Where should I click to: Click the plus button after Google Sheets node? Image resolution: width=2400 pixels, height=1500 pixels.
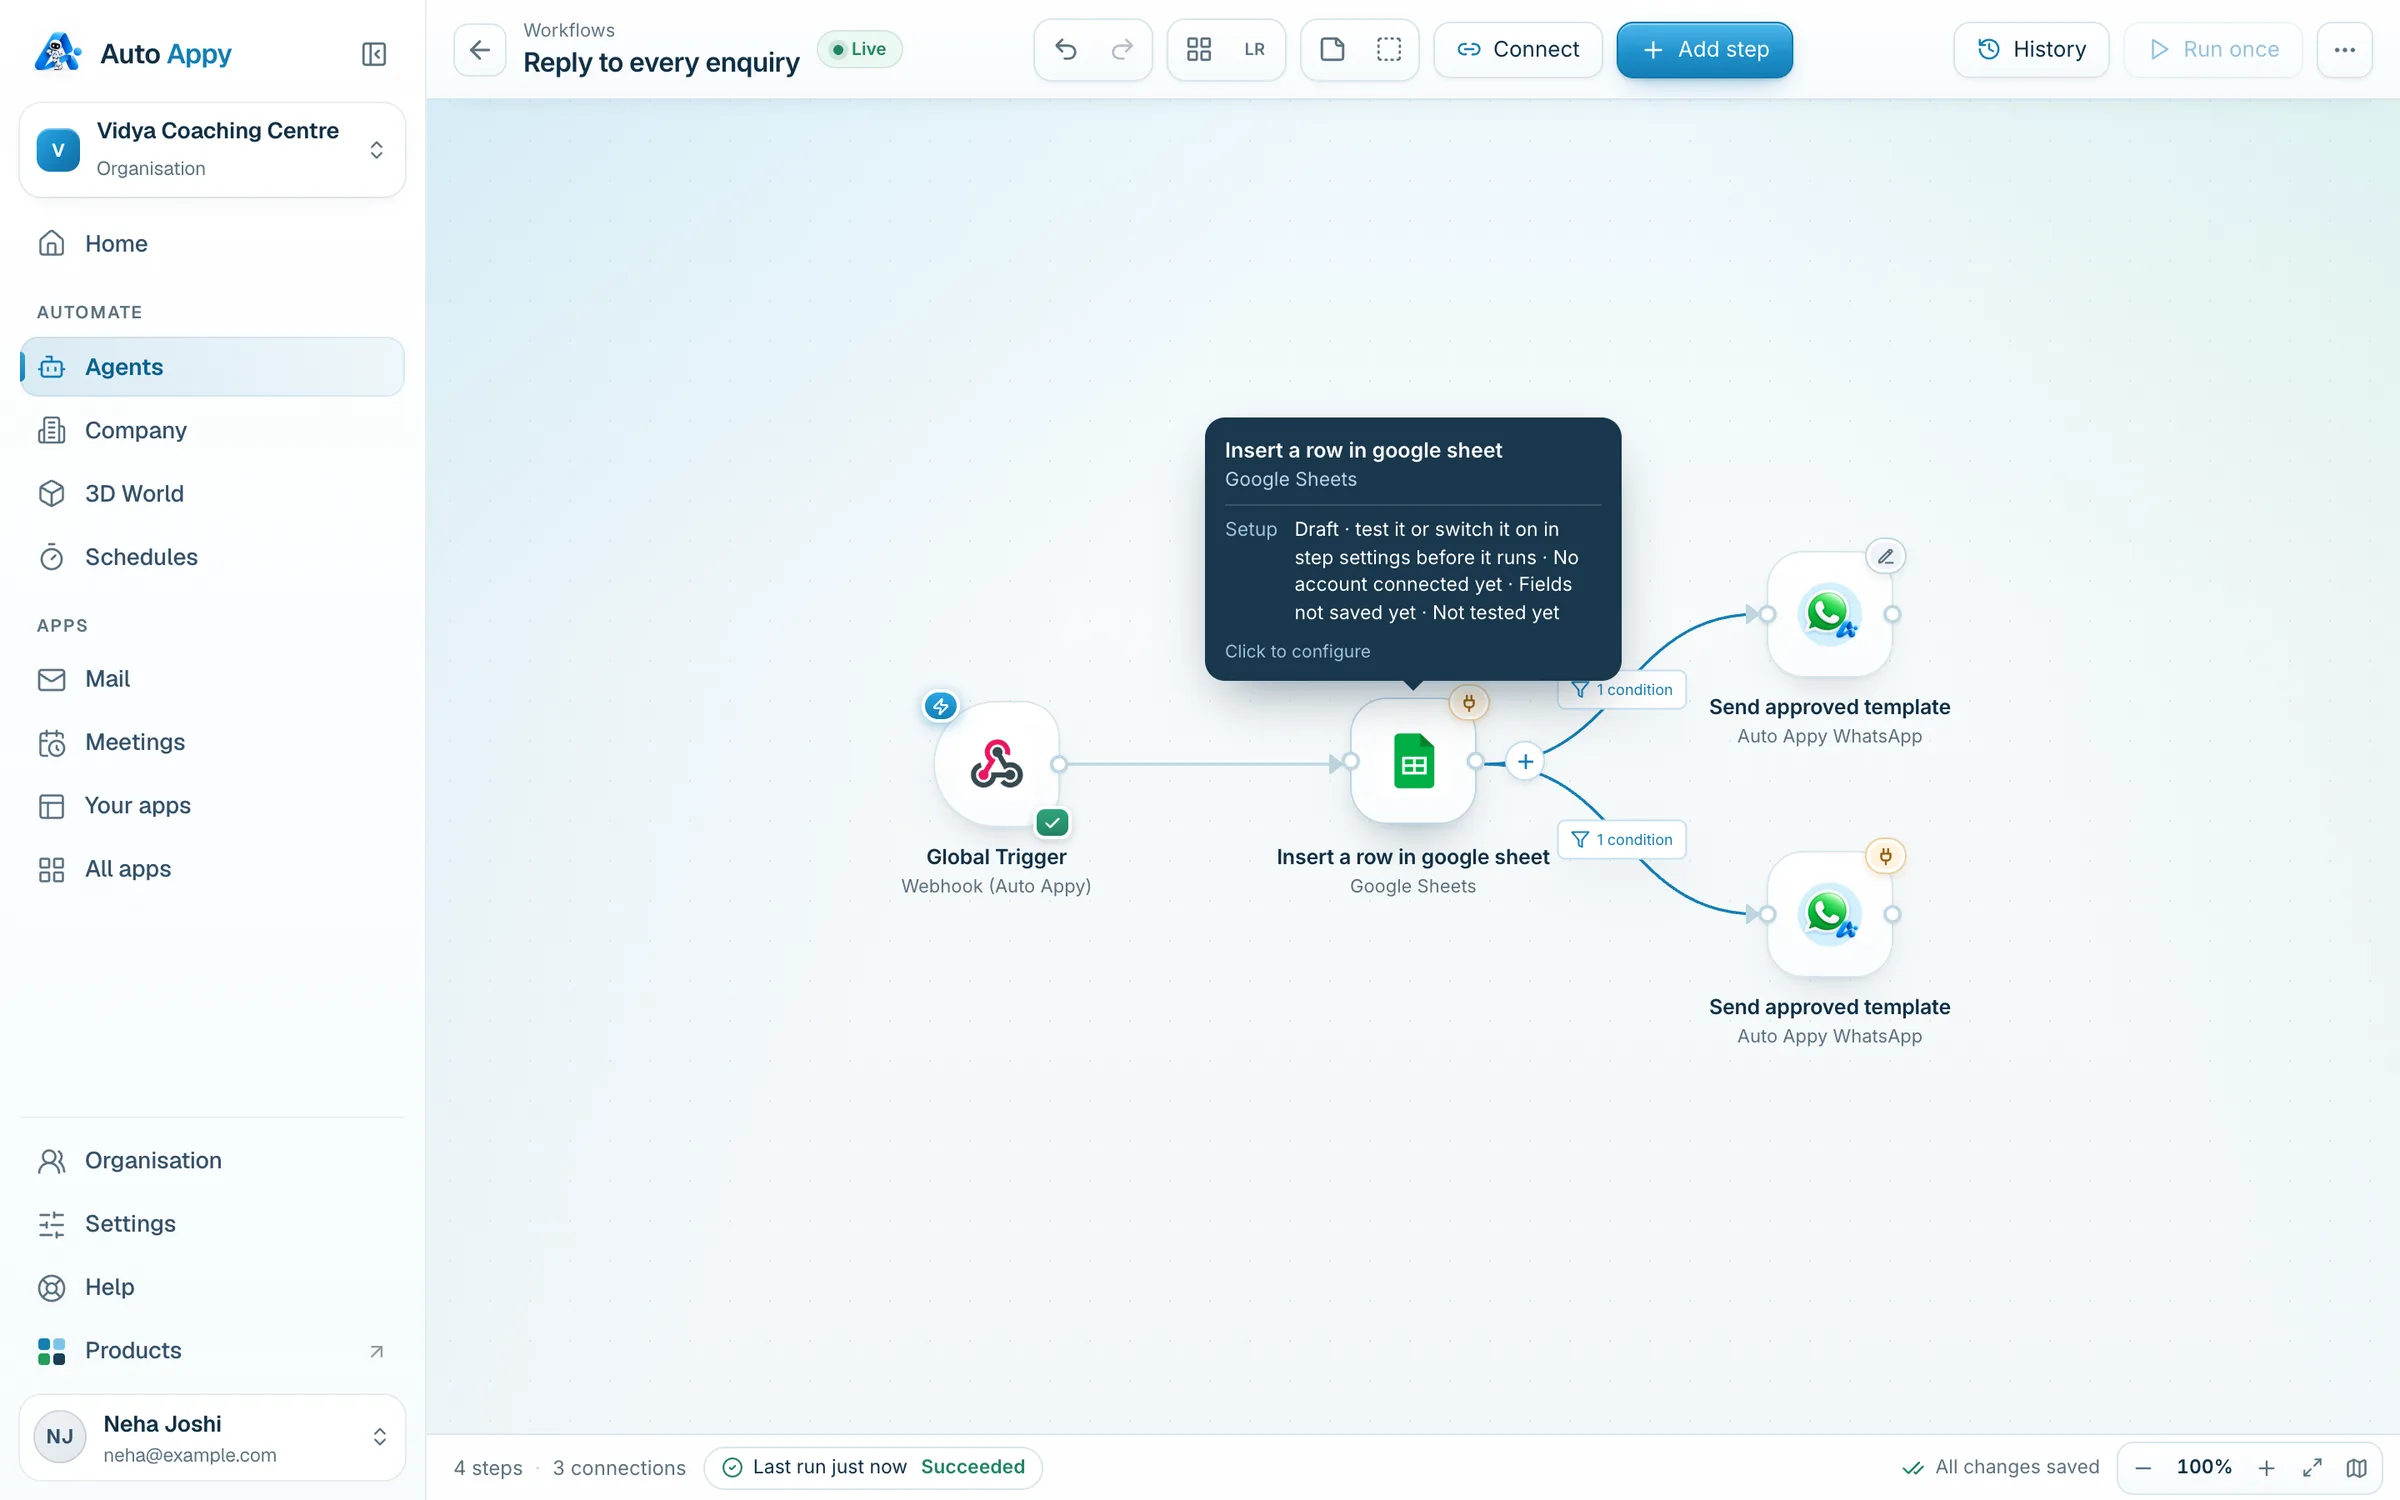[x=1525, y=762]
